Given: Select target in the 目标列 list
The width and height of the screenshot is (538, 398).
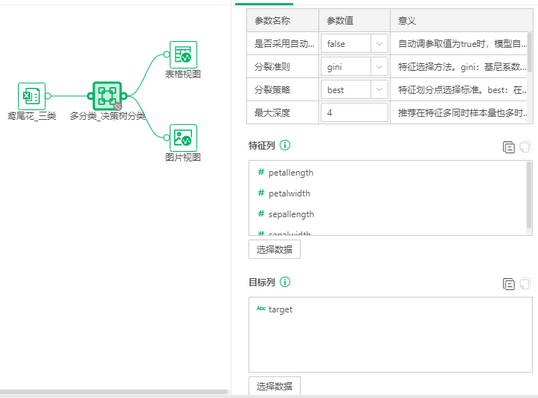Looking at the screenshot, I should [280, 309].
